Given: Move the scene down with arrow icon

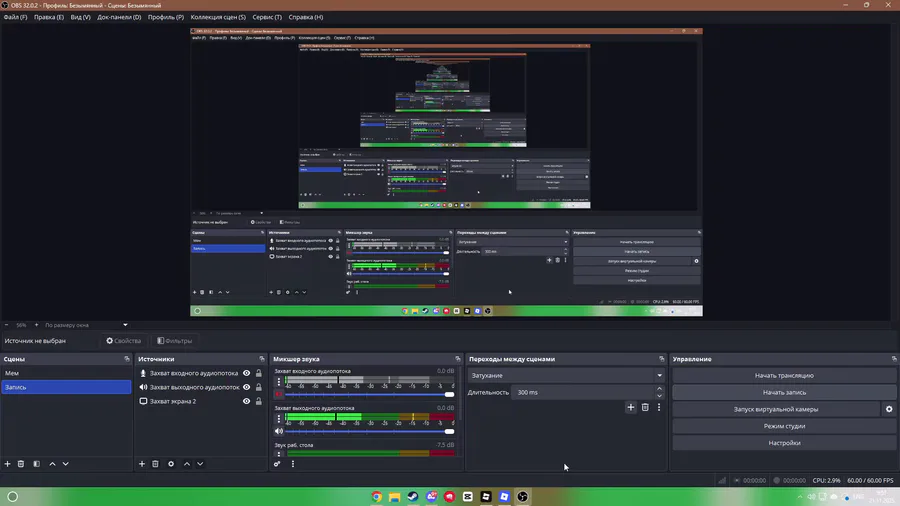Looking at the screenshot, I should coord(65,464).
